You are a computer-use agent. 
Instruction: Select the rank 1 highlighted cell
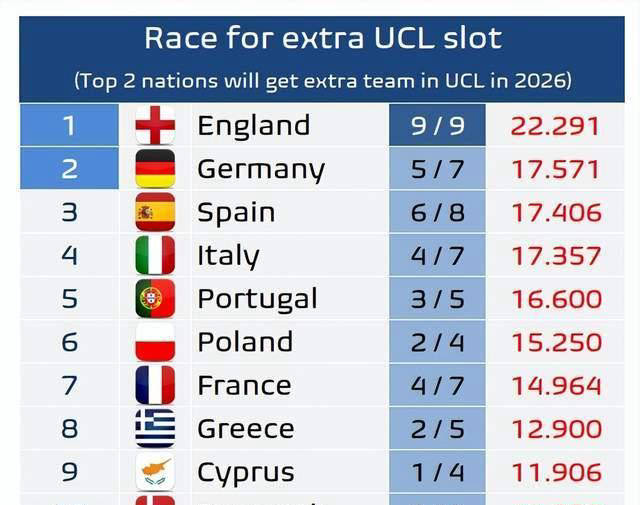(x=69, y=126)
